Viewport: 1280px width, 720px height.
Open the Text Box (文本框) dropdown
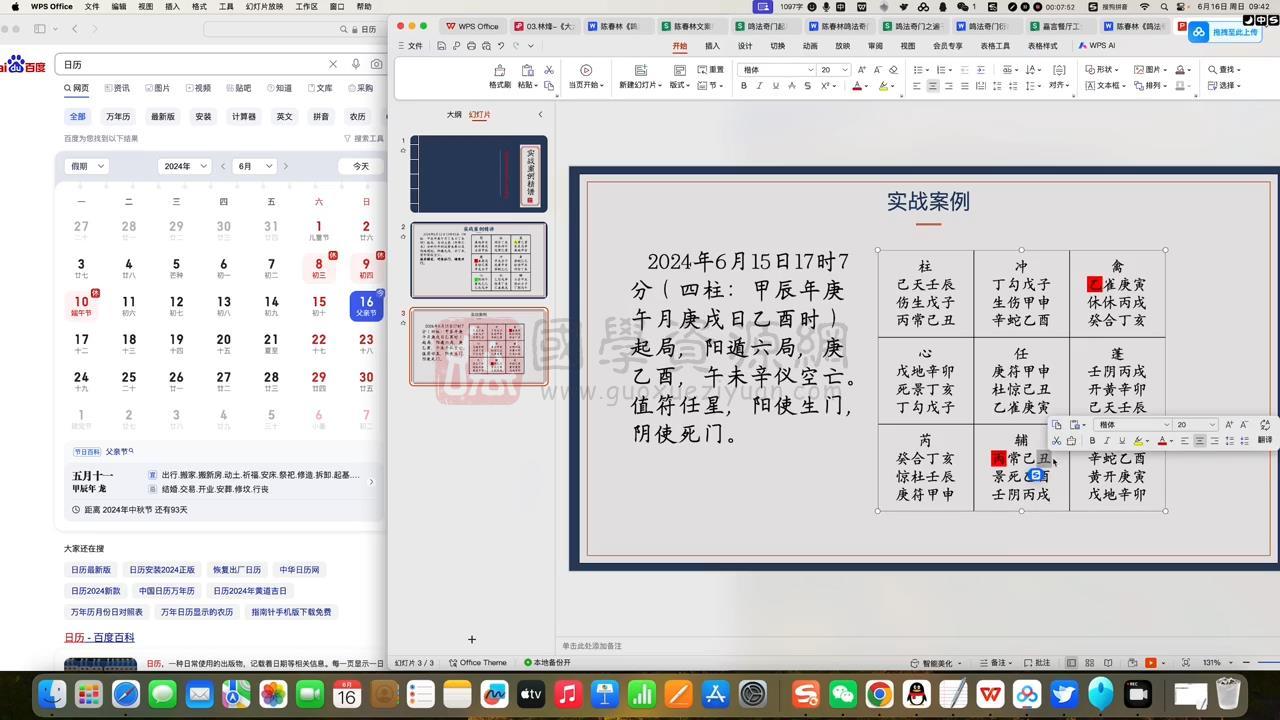pos(1105,86)
